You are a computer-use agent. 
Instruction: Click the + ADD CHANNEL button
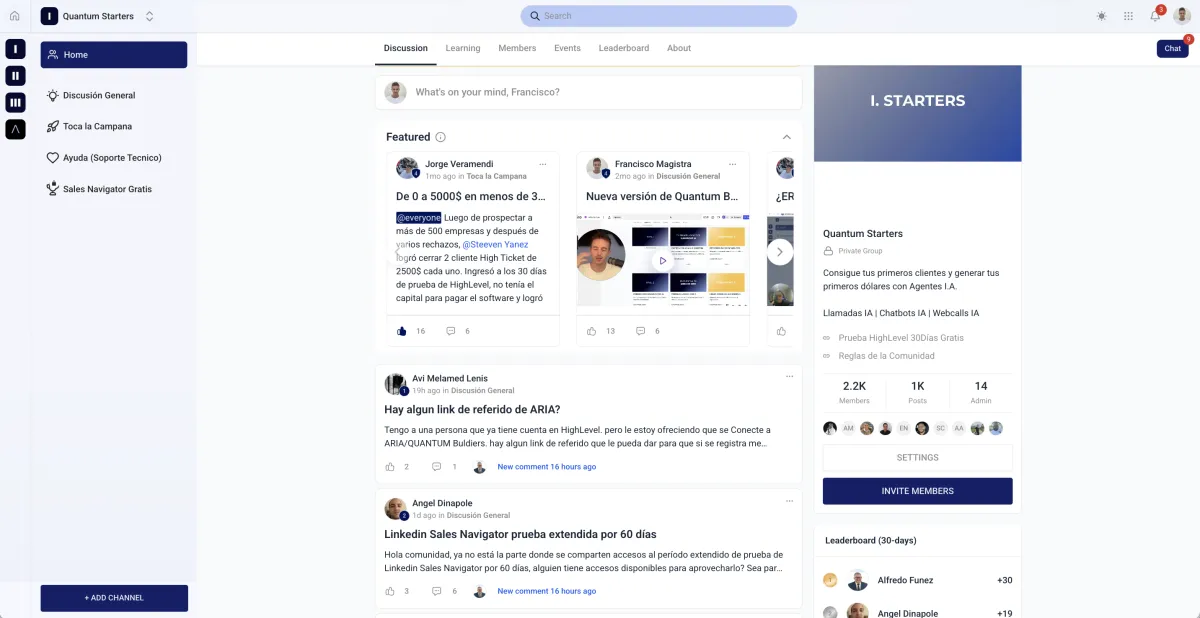pos(114,598)
